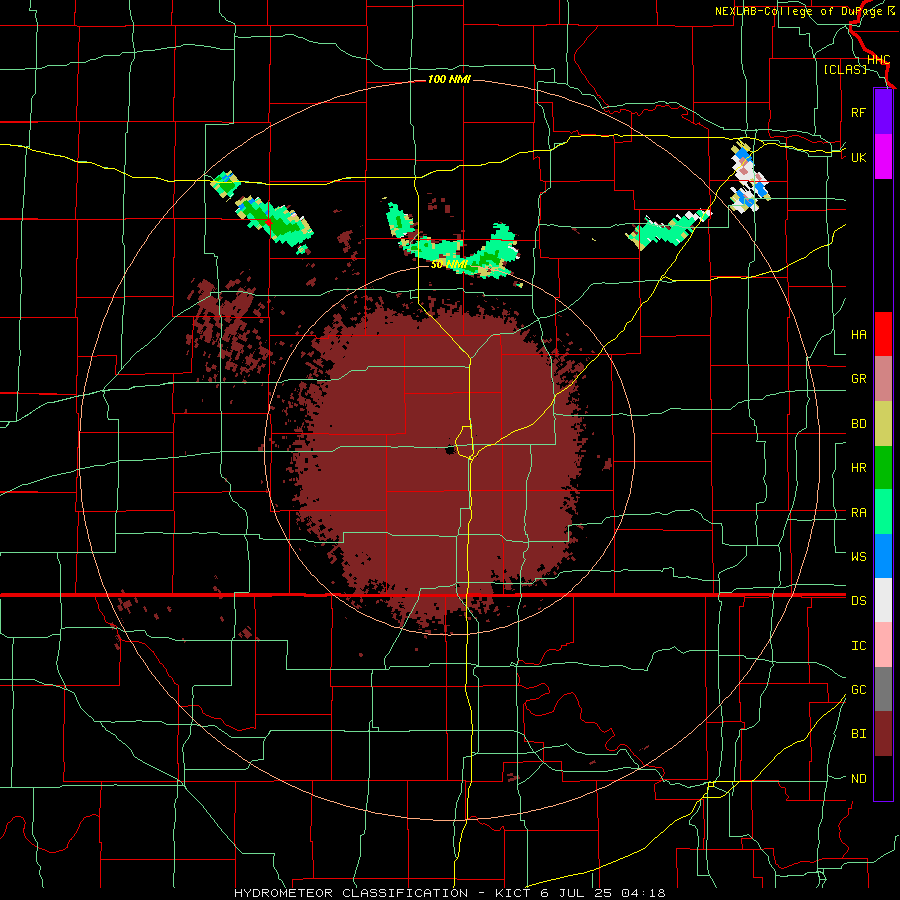The width and height of the screenshot is (900, 900).
Task: Click the HA legend label
Action: coord(858,335)
